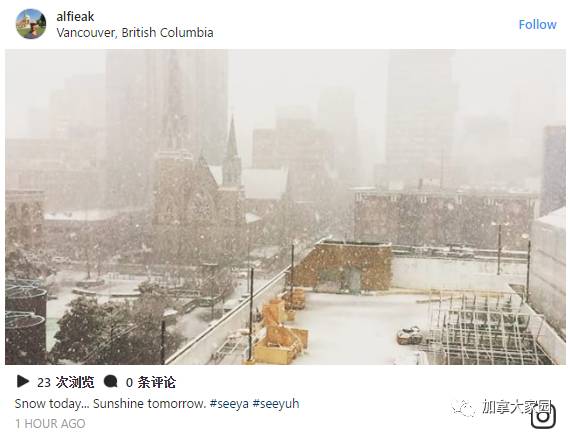Open the alfieak username link
The image size is (570, 433).
point(75,16)
